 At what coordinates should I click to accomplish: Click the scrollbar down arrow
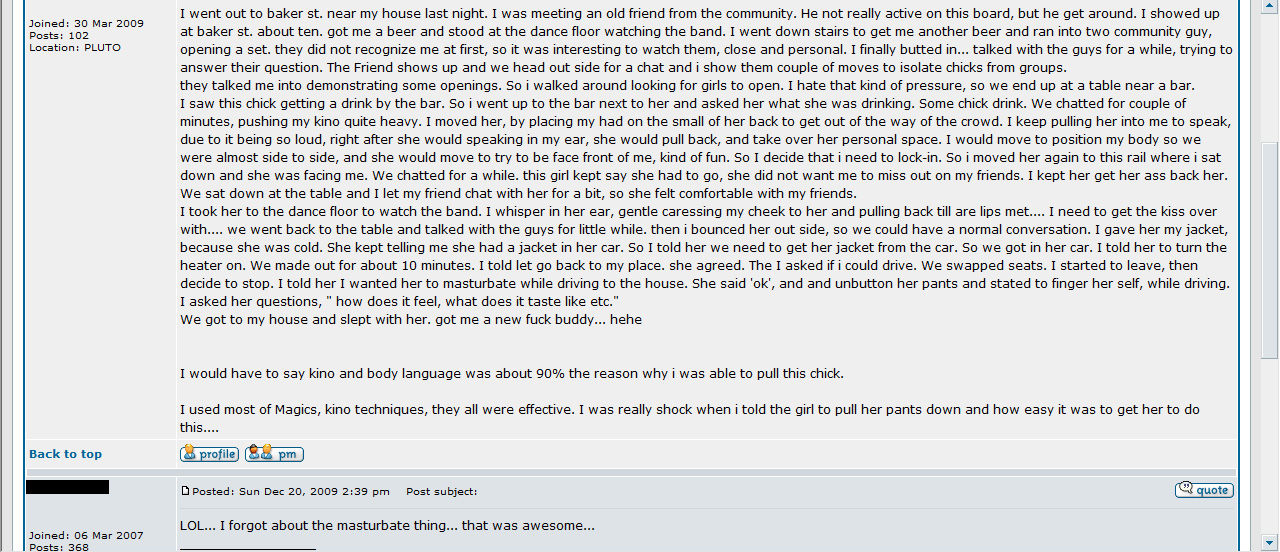[1270, 542]
